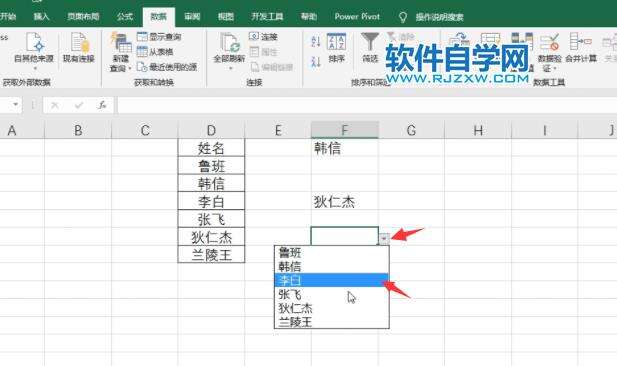The image size is (617, 366).
Task: Click inside the formula bar input
Action: pyautogui.click(x=367, y=105)
